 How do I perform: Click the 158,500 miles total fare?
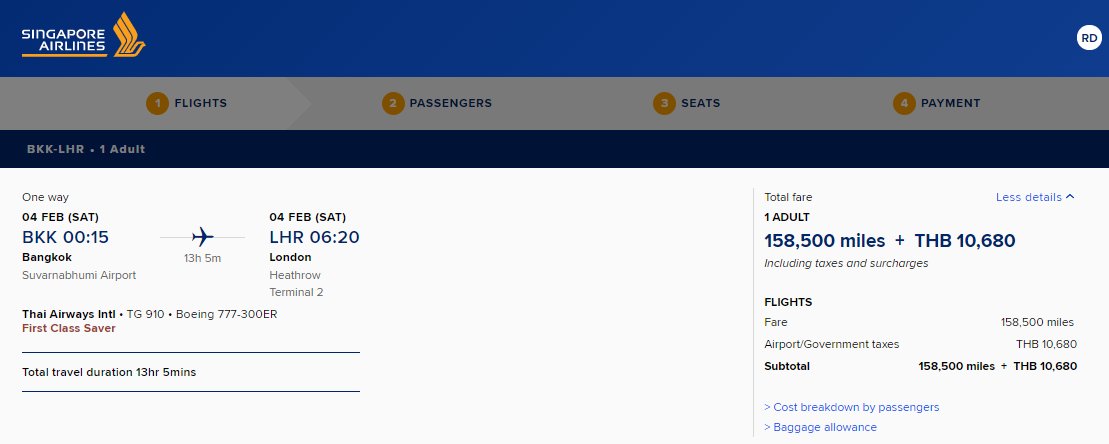click(825, 241)
